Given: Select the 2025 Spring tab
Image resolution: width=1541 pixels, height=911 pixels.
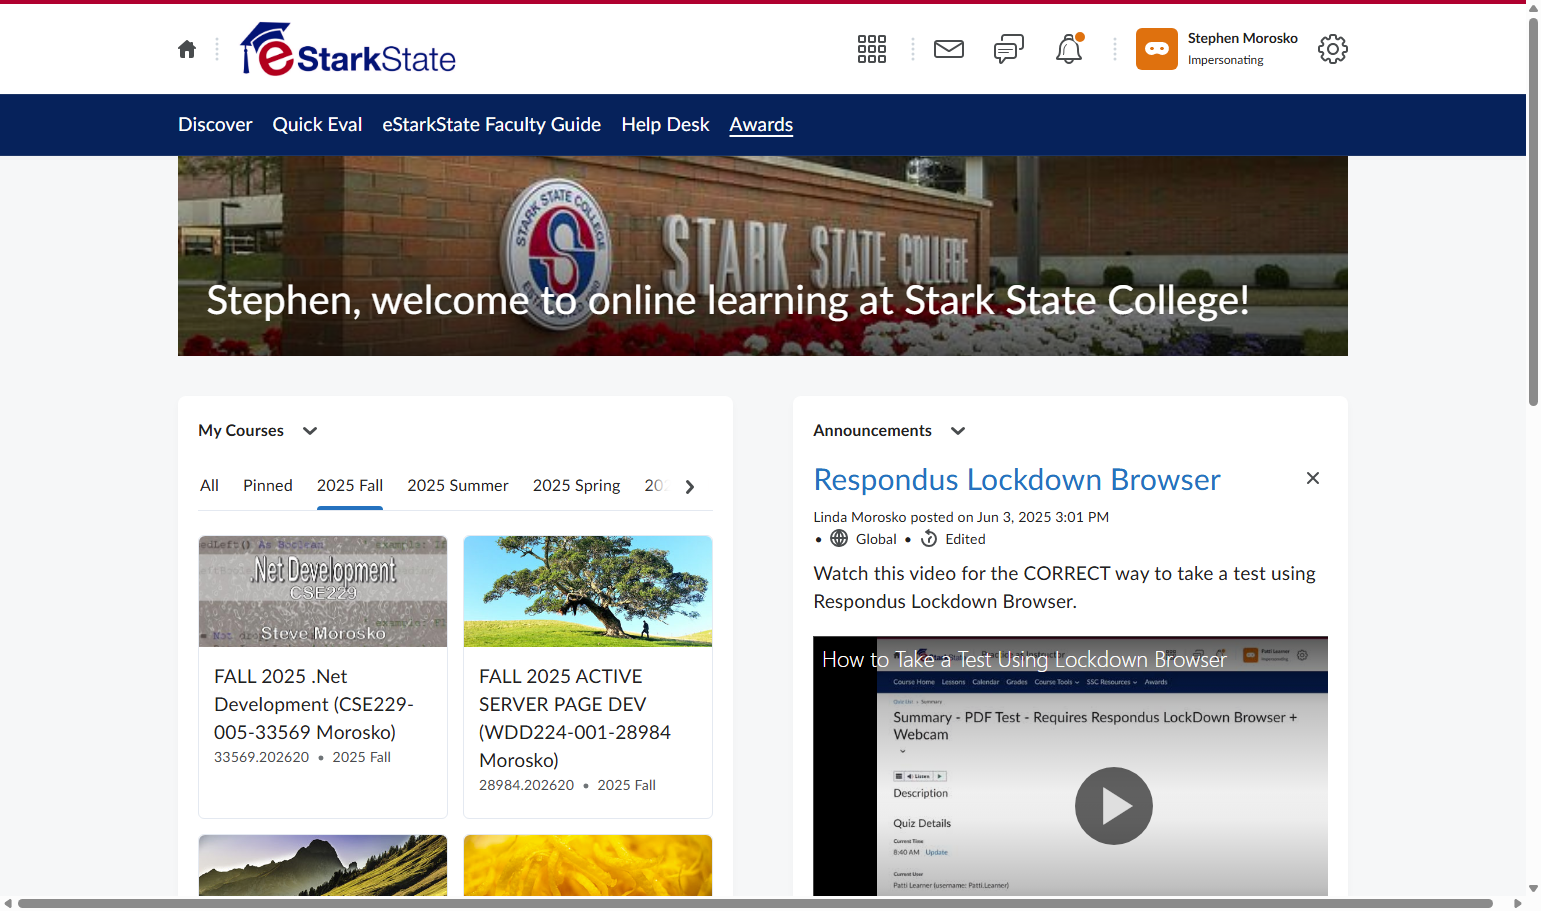Looking at the screenshot, I should [x=577, y=486].
